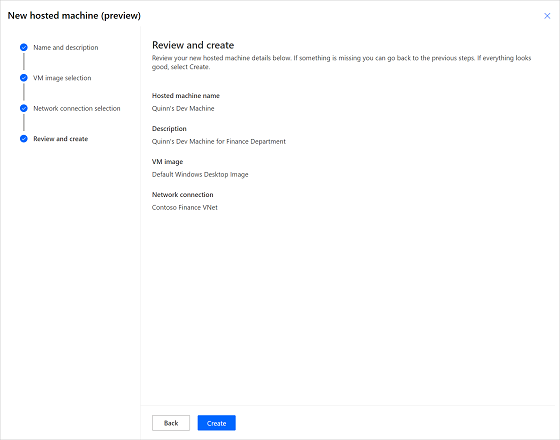Click the Review and create heading

pos(193,45)
